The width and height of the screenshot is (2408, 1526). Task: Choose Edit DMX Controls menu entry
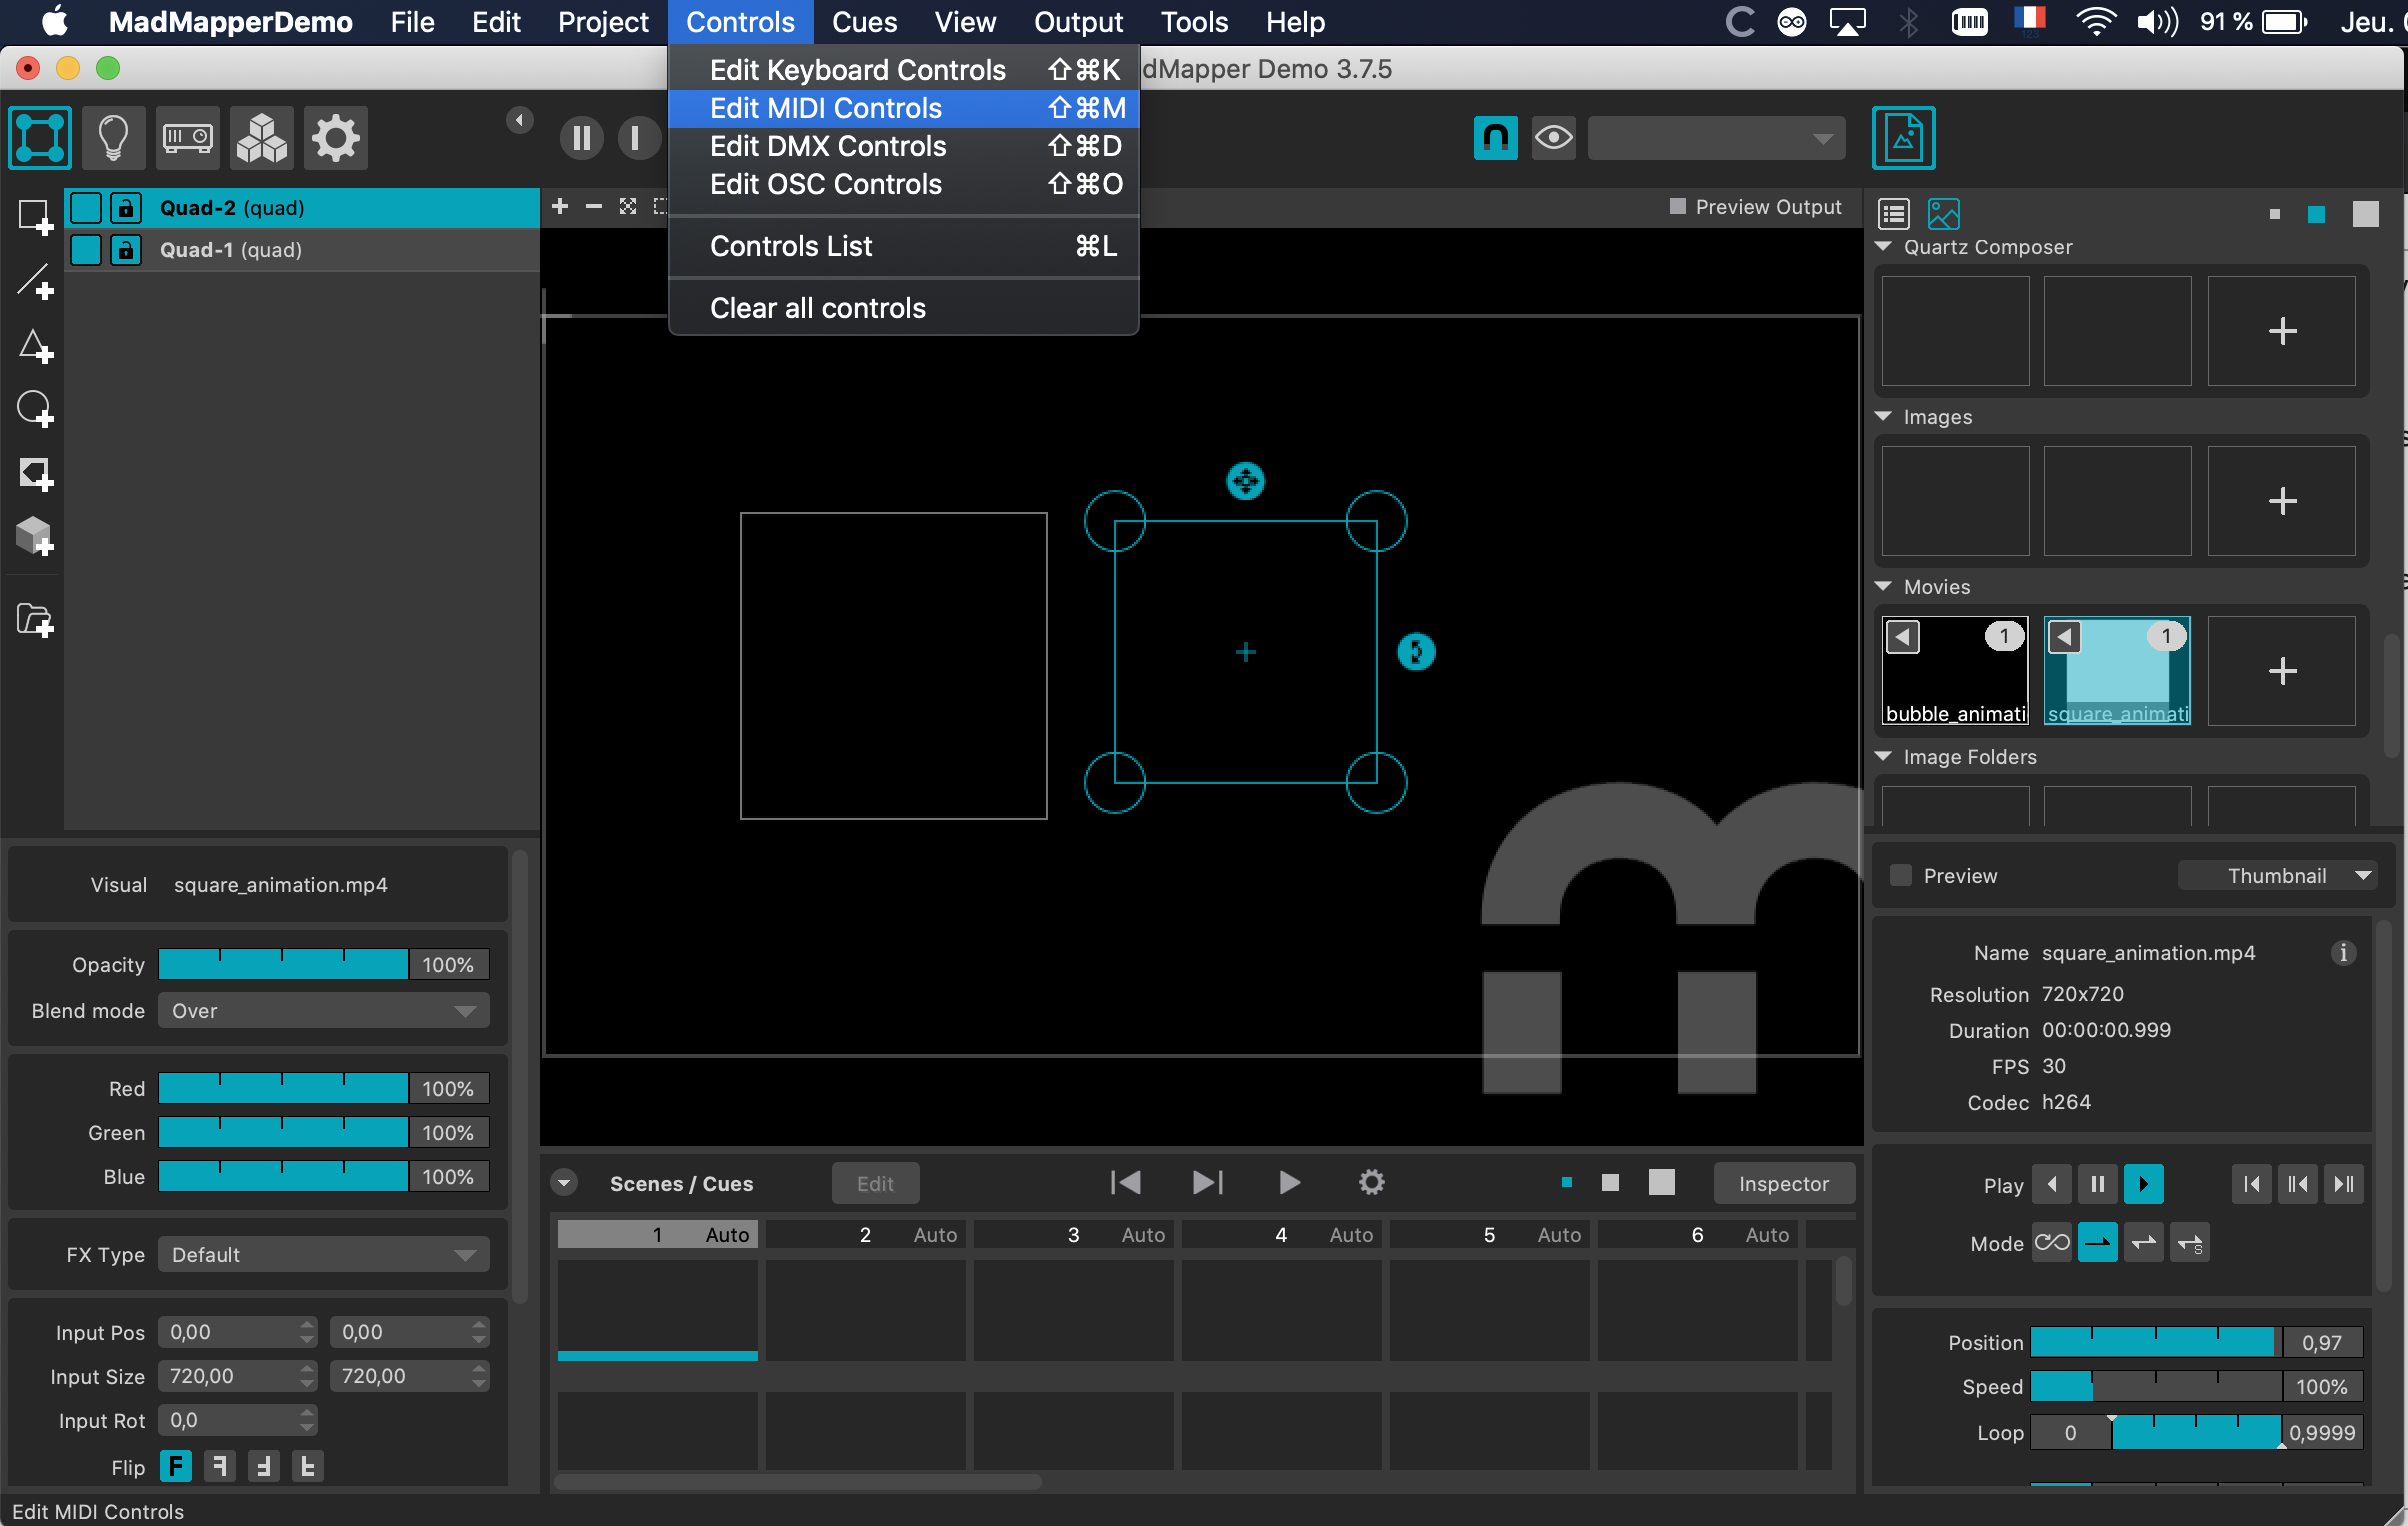pos(903,146)
